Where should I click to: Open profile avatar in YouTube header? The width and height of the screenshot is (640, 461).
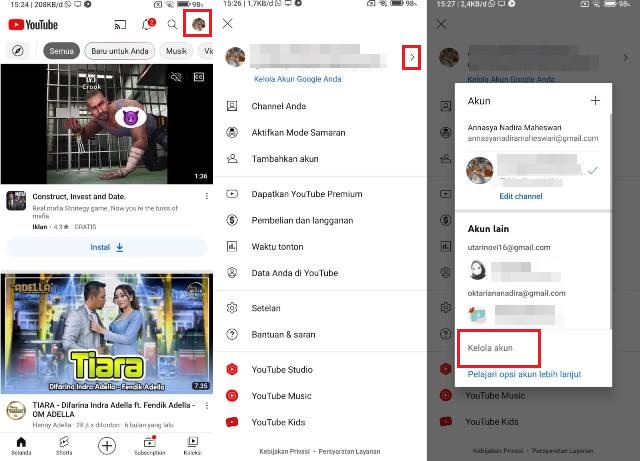click(x=199, y=24)
